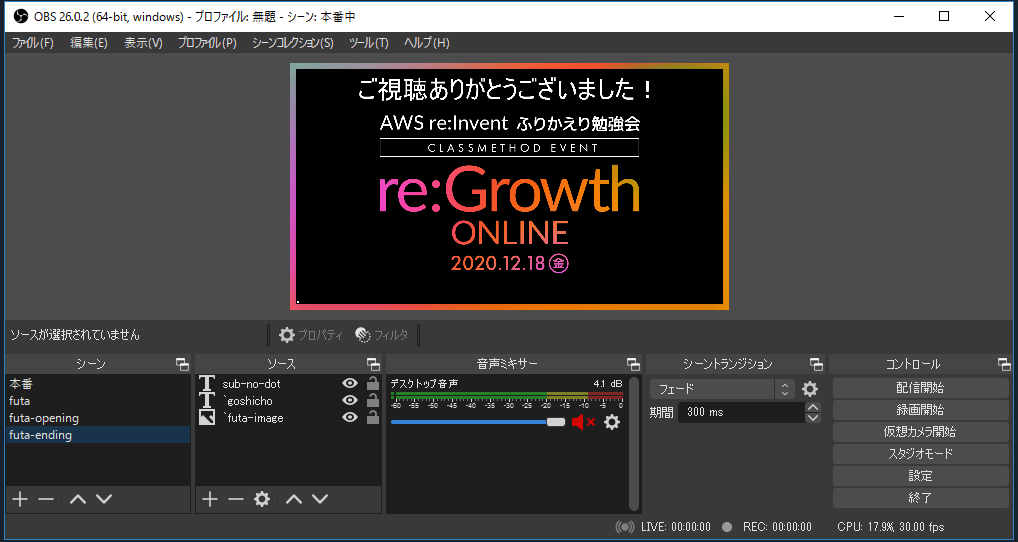Click 仮想カメラ開始 button
The image size is (1018, 542).
coord(920,432)
